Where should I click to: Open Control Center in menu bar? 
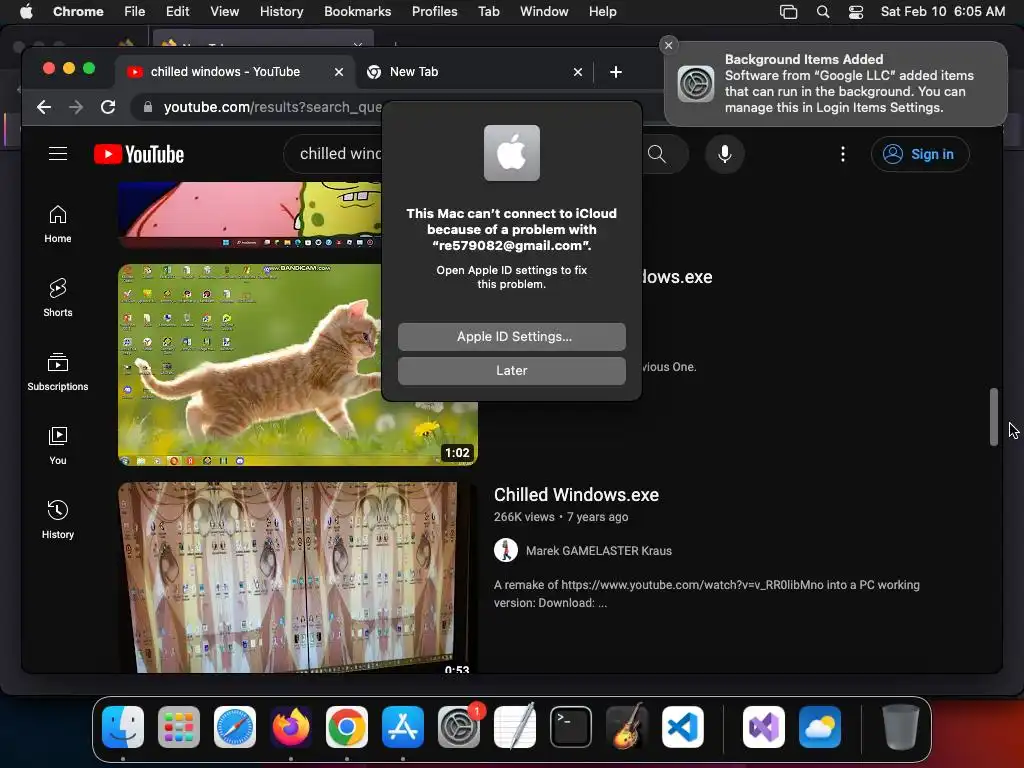point(856,11)
